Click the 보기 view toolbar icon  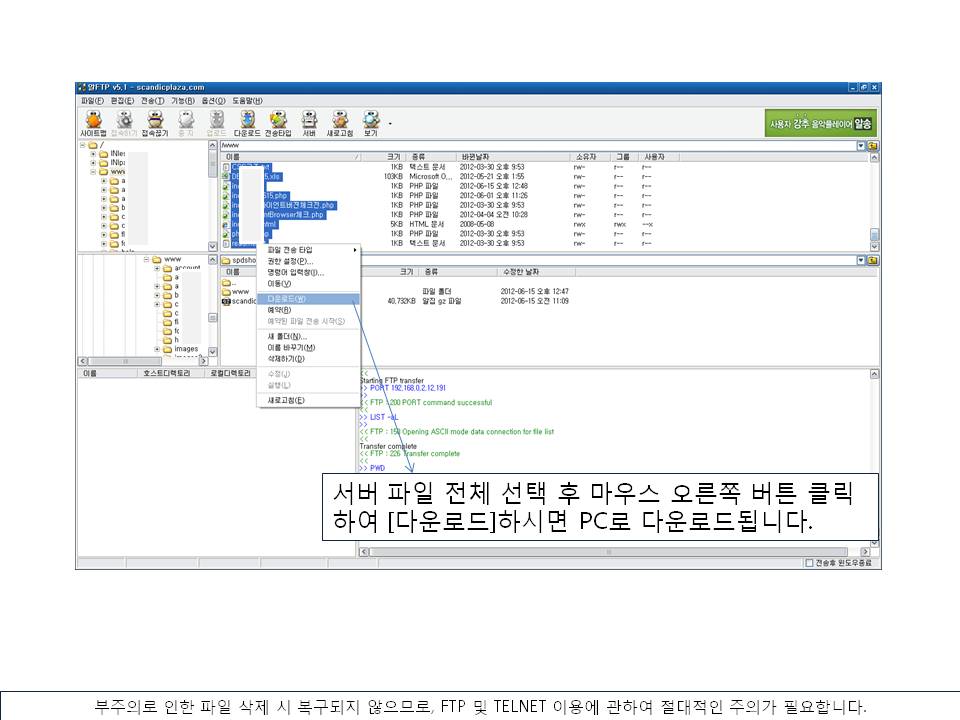[x=370, y=122]
